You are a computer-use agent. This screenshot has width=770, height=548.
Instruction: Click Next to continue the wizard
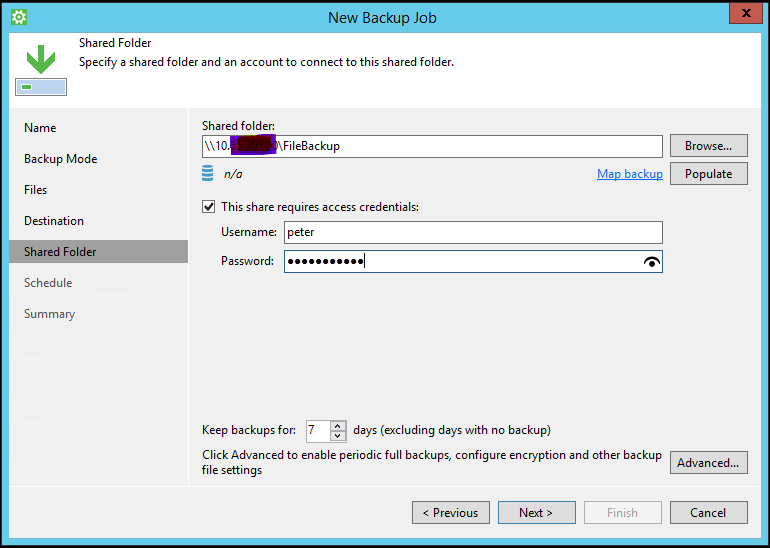coord(536,513)
